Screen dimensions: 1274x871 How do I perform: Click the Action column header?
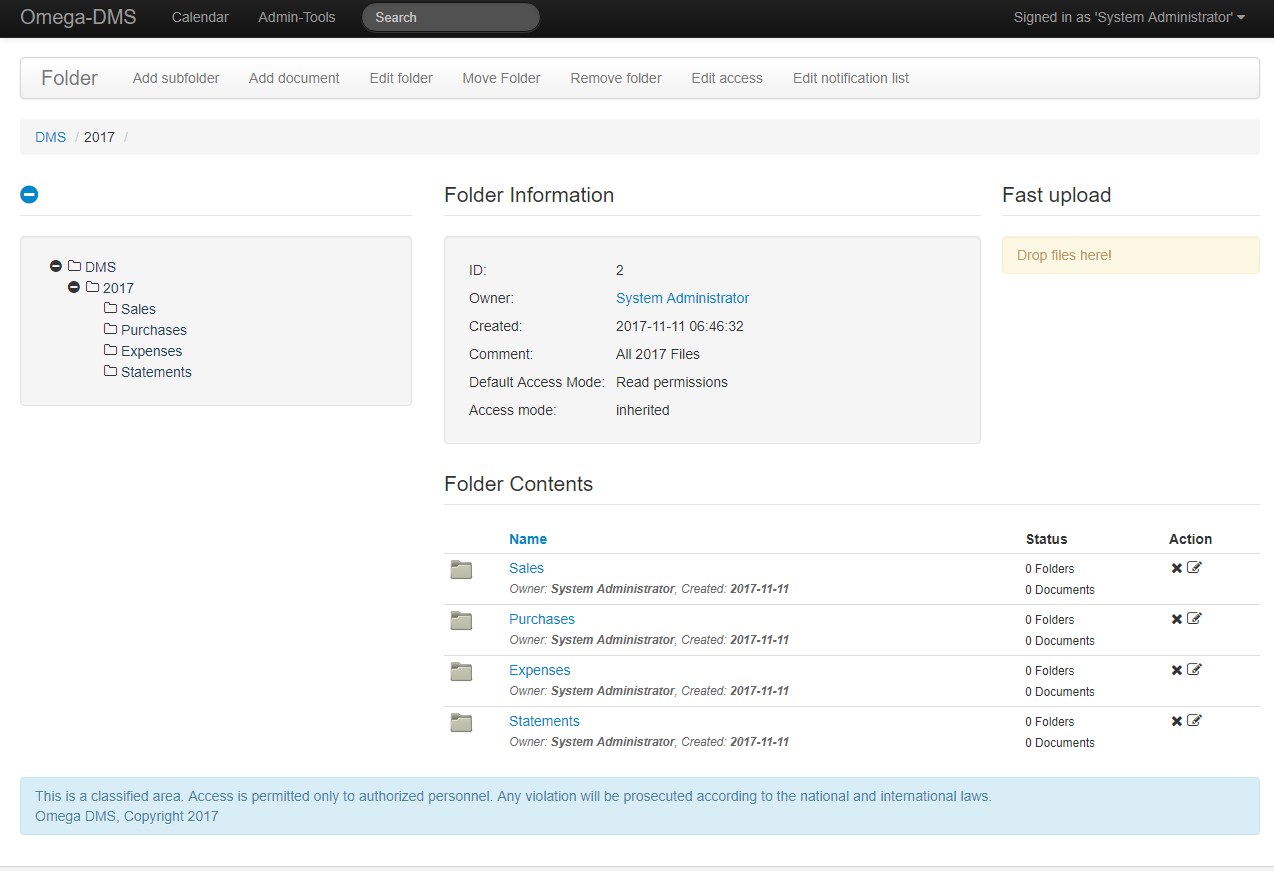pos(1190,539)
